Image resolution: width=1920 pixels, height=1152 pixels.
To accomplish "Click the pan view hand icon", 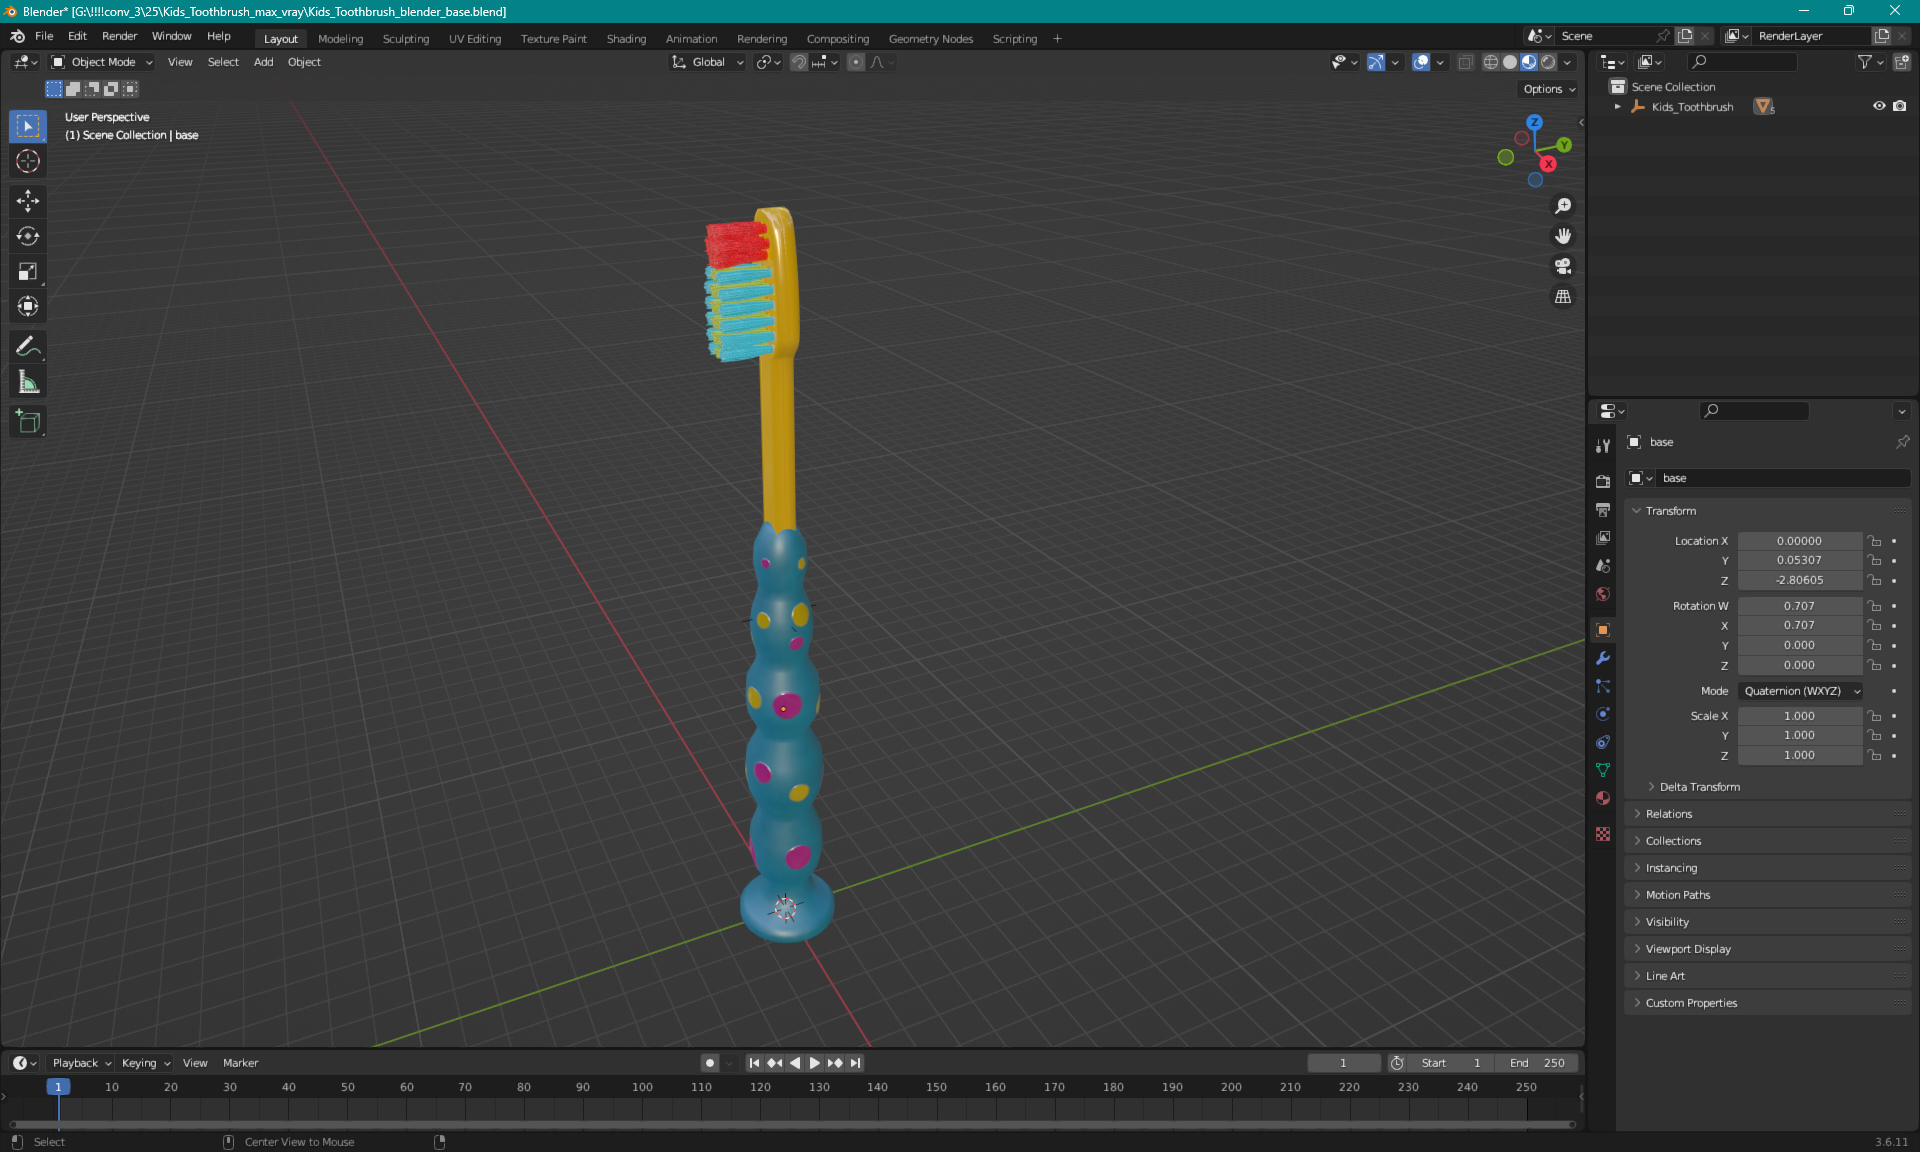I will (1563, 236).
